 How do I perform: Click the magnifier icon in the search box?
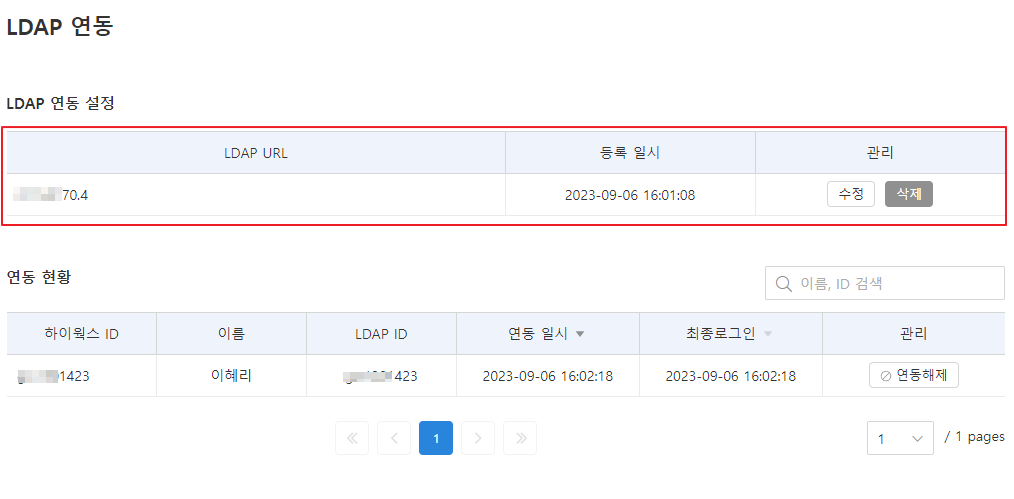(x=783, y=284)
